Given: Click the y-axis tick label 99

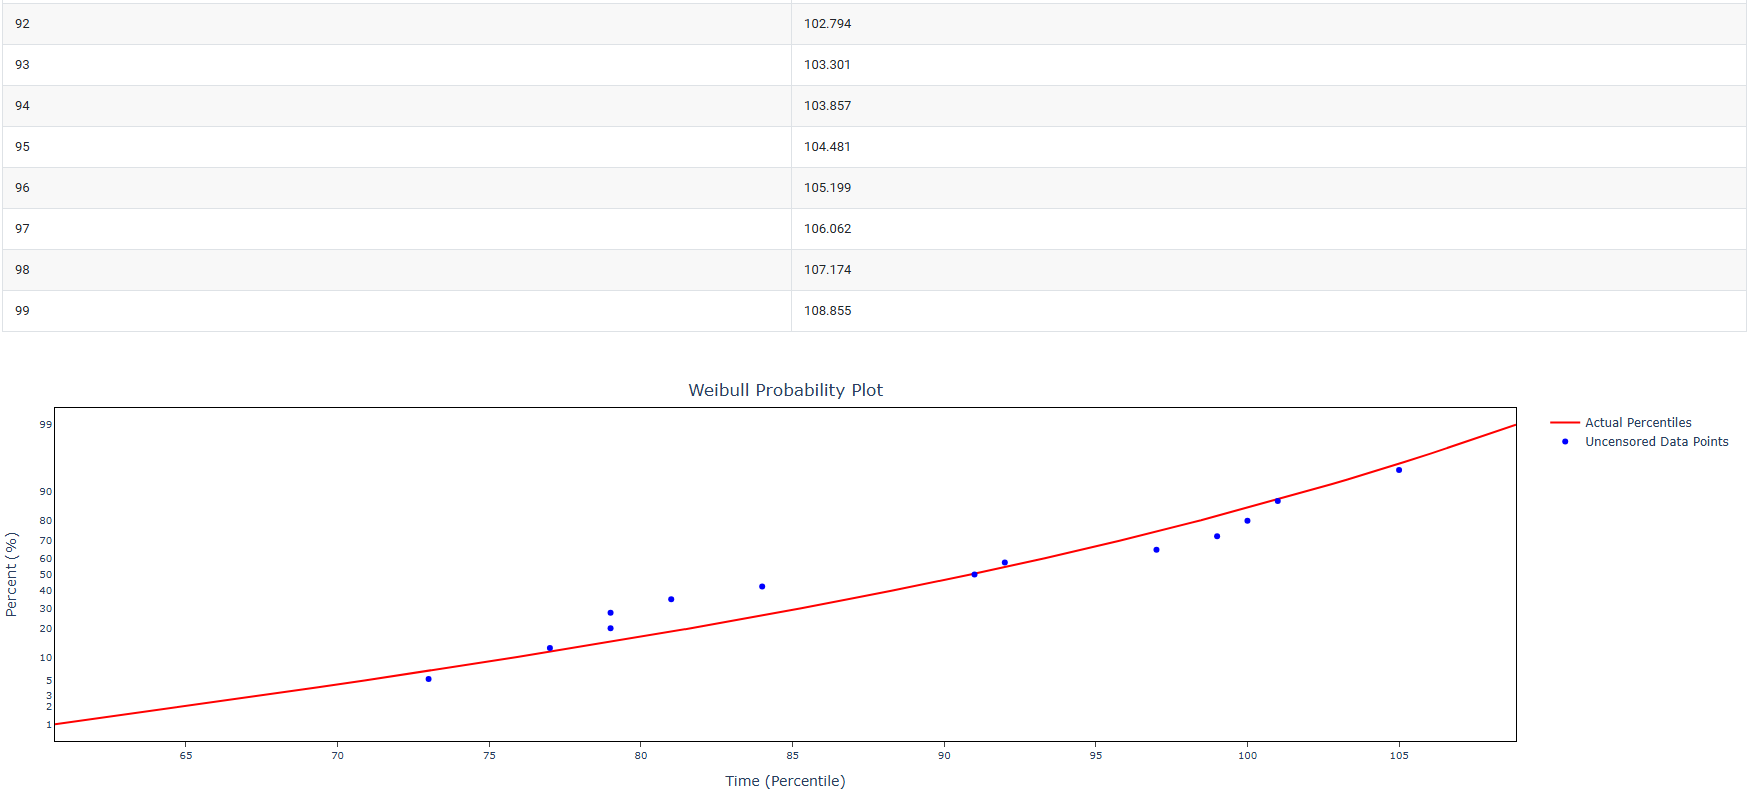Looking at the screenshot, I should tap(46, 425).
